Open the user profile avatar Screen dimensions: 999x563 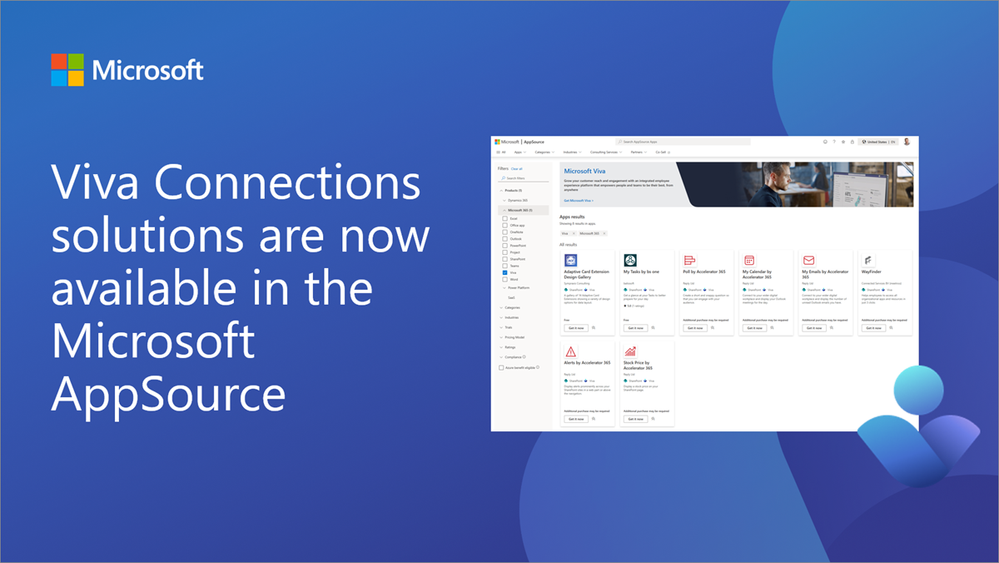907,141
